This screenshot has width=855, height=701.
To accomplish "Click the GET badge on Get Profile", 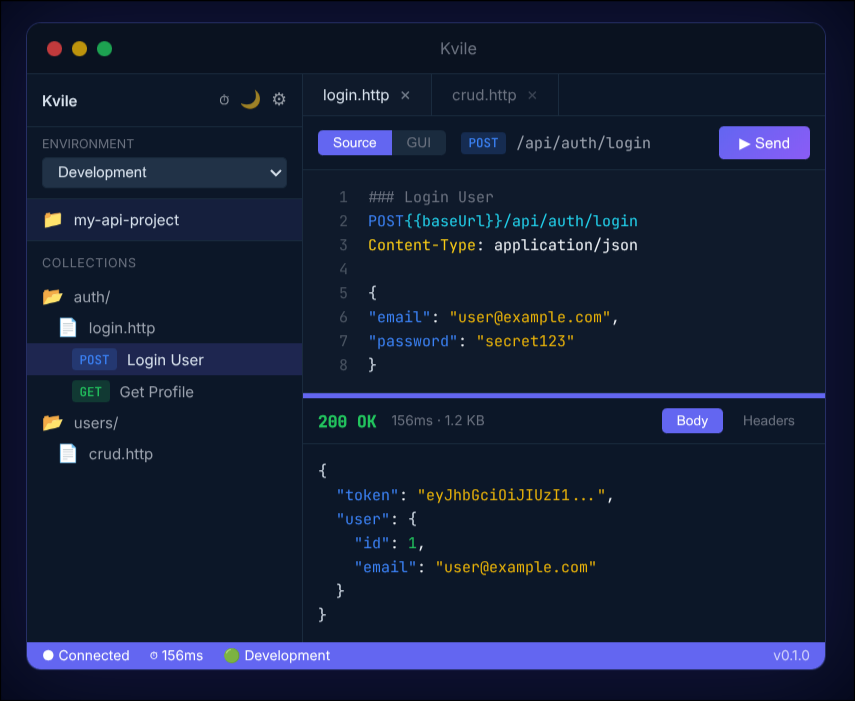I will pos(91,391).
